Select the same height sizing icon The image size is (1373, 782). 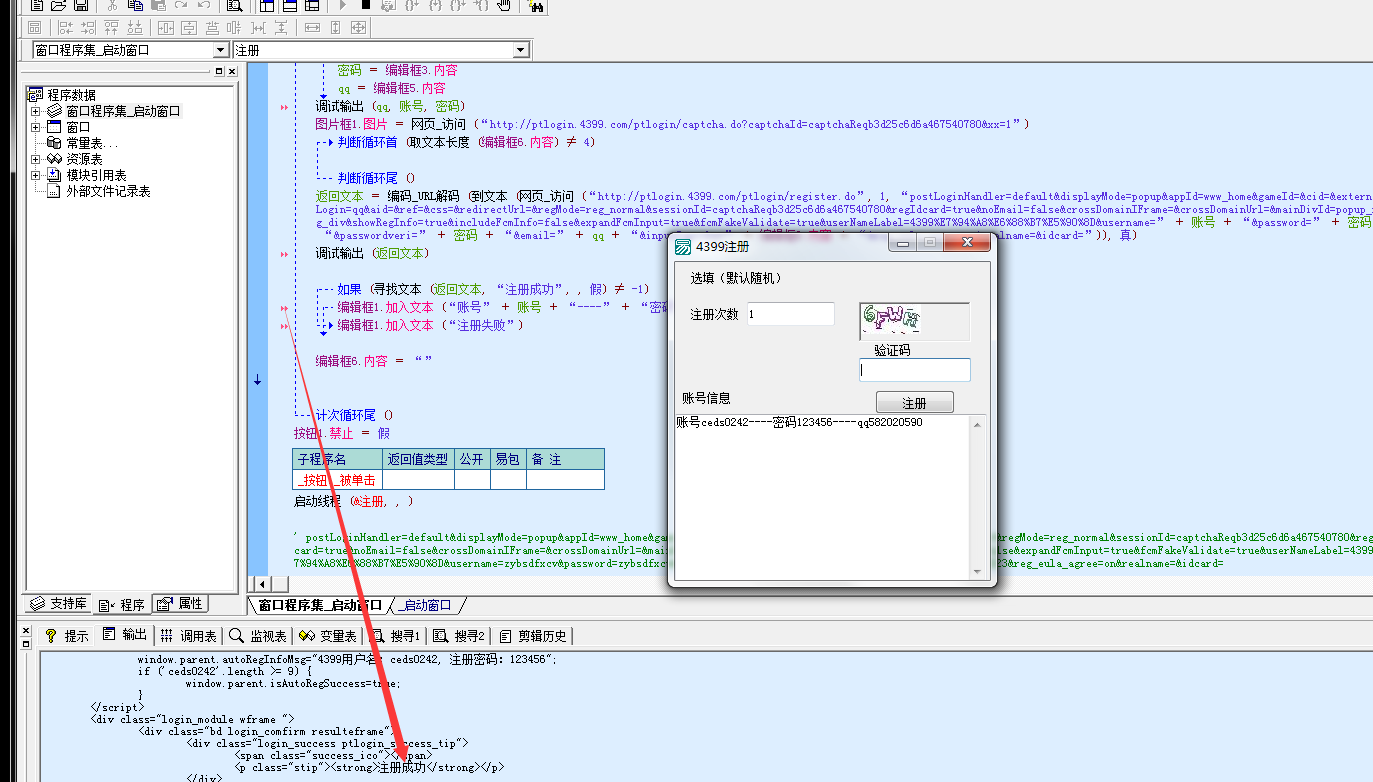335,27
